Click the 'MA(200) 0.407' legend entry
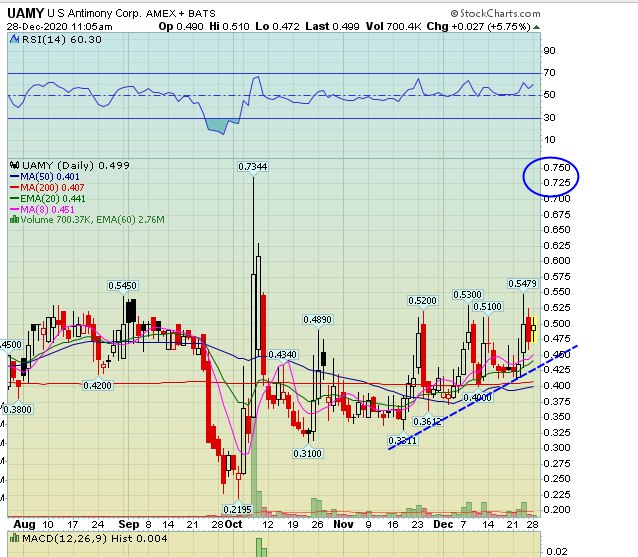This screenshot has height=557, width=638. (x=52, y=188)
